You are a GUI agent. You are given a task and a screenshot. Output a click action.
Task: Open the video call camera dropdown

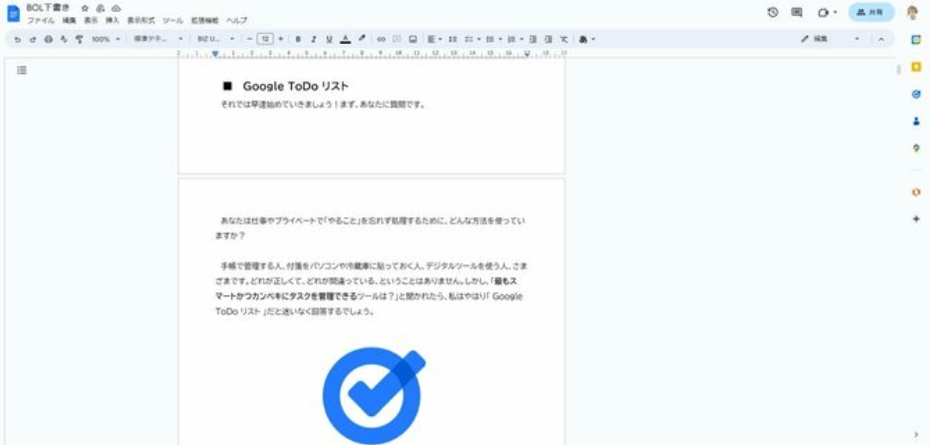[827, 12]
